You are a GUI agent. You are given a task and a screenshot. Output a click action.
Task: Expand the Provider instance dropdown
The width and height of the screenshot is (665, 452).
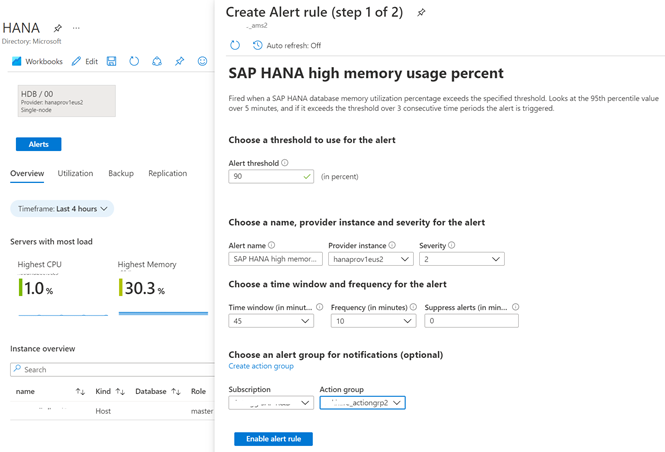[x=370, y=259]
